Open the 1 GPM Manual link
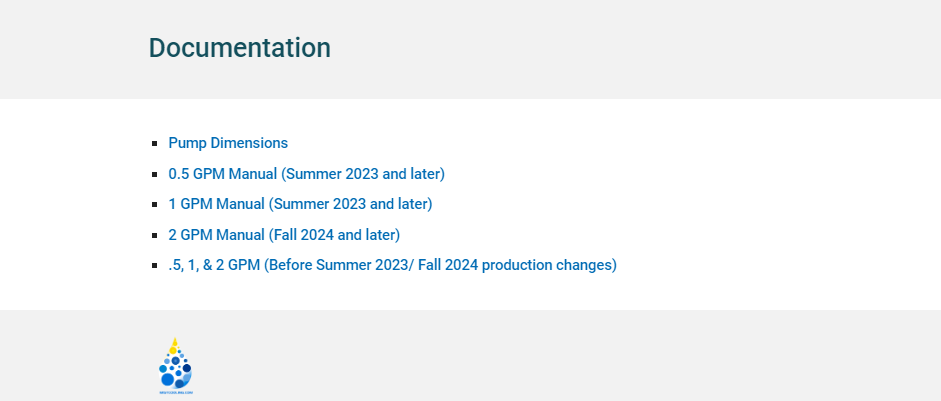941x401 pixels. pyautogui.click(x=300, y=204)
